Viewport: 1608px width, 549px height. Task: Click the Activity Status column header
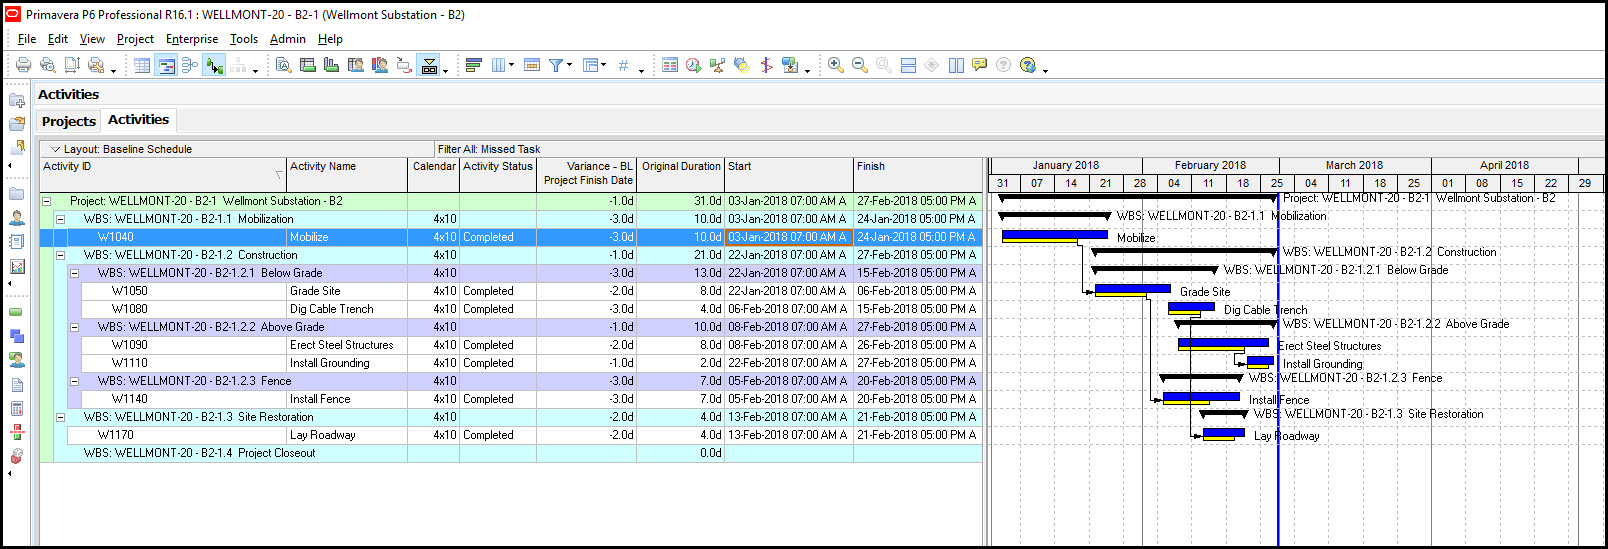pos(498,174)
